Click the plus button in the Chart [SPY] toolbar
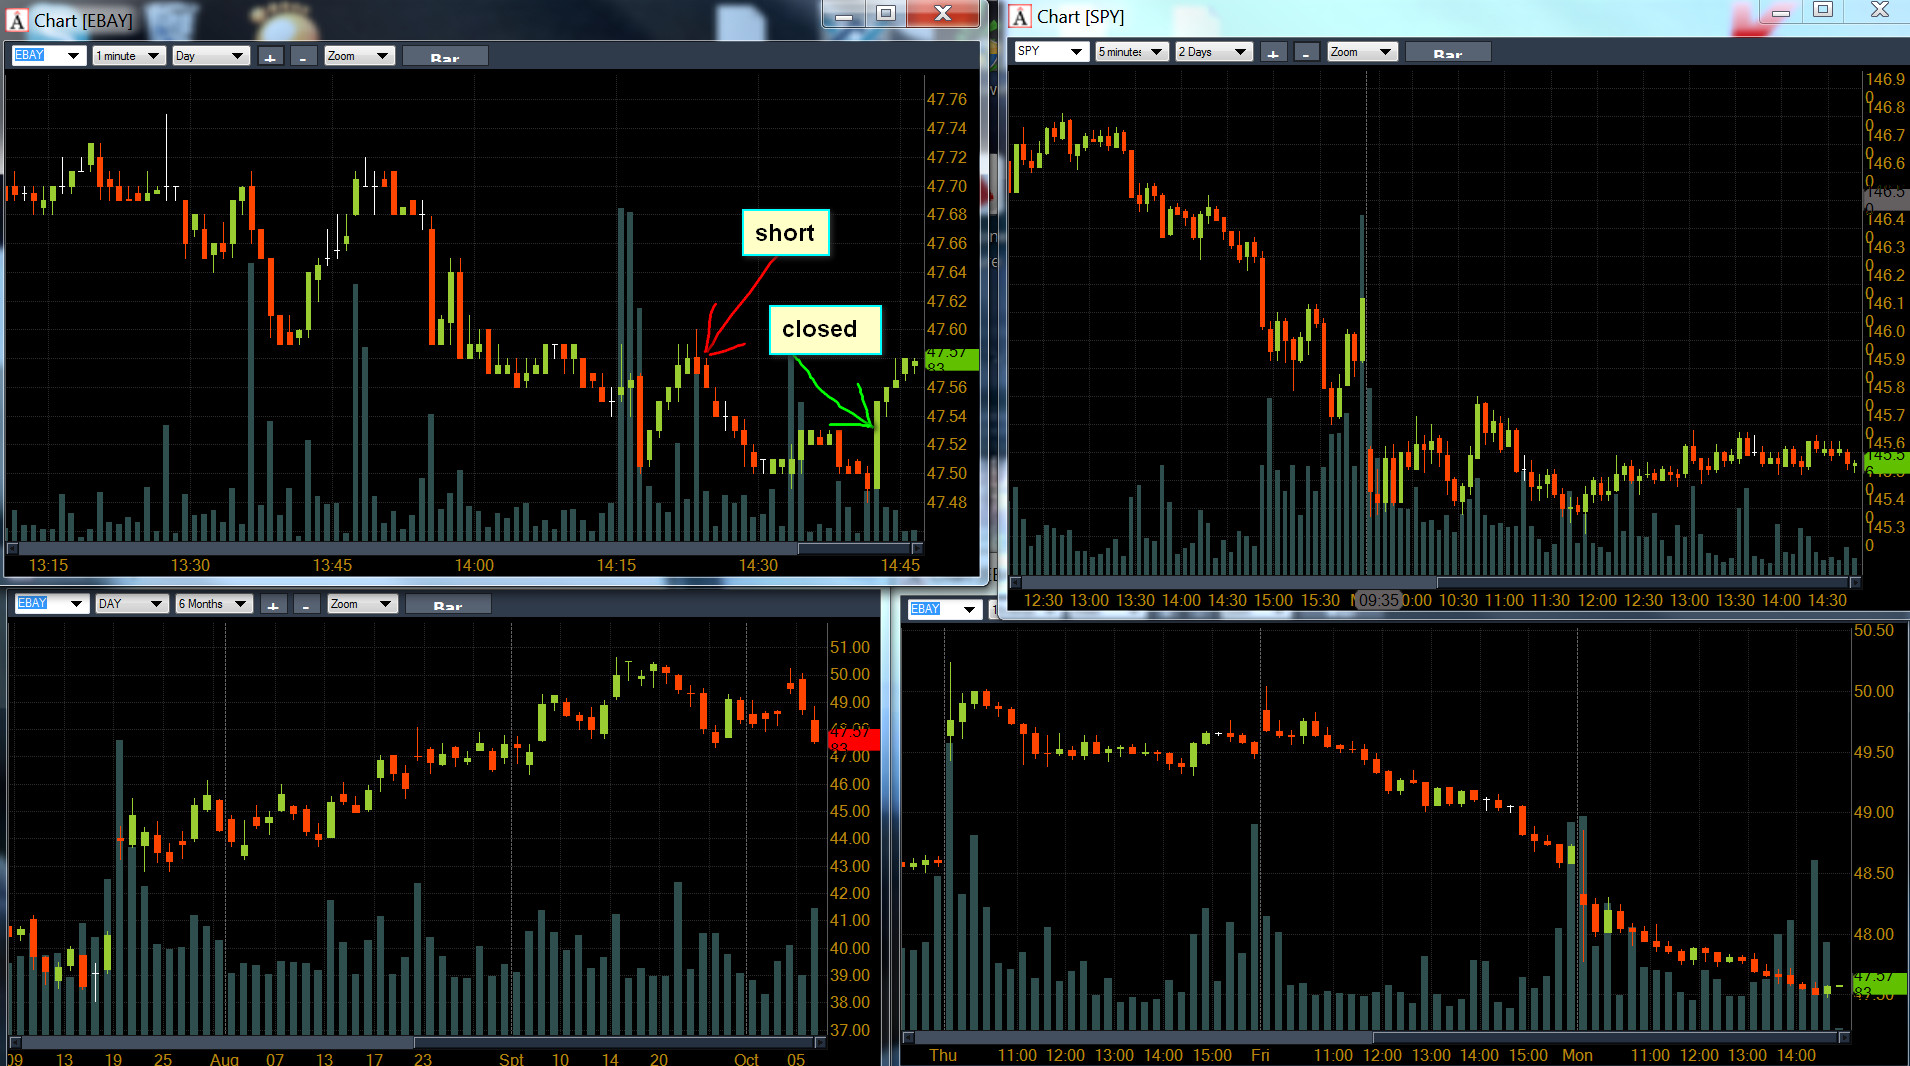The width and height of the screenshot is (1910, 1066). pos(1273,52)
